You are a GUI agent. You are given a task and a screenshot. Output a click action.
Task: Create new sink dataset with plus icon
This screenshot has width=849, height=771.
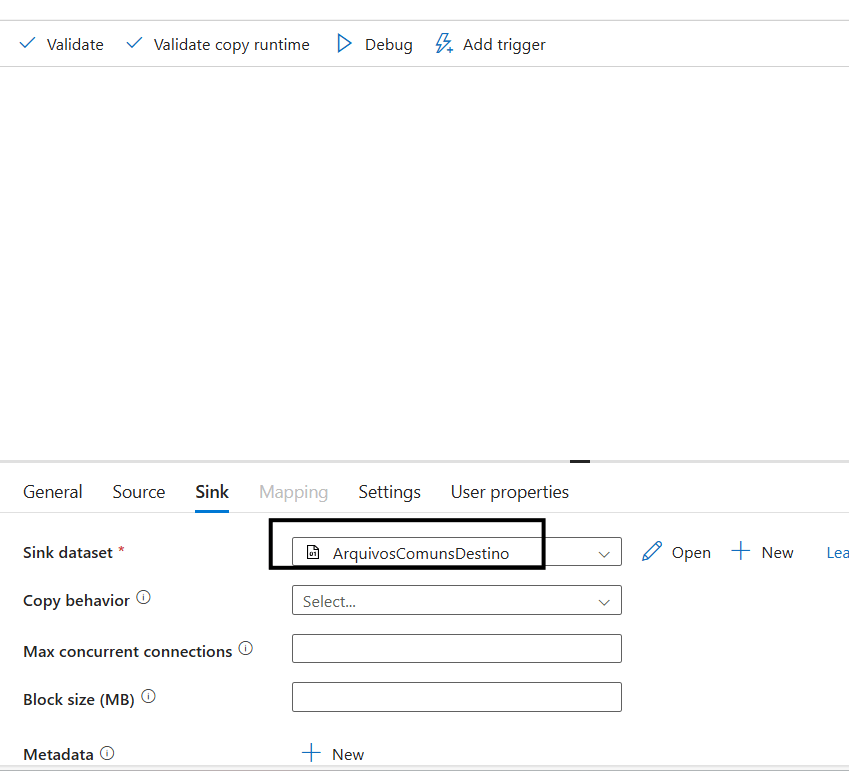(x=741, y=552)
